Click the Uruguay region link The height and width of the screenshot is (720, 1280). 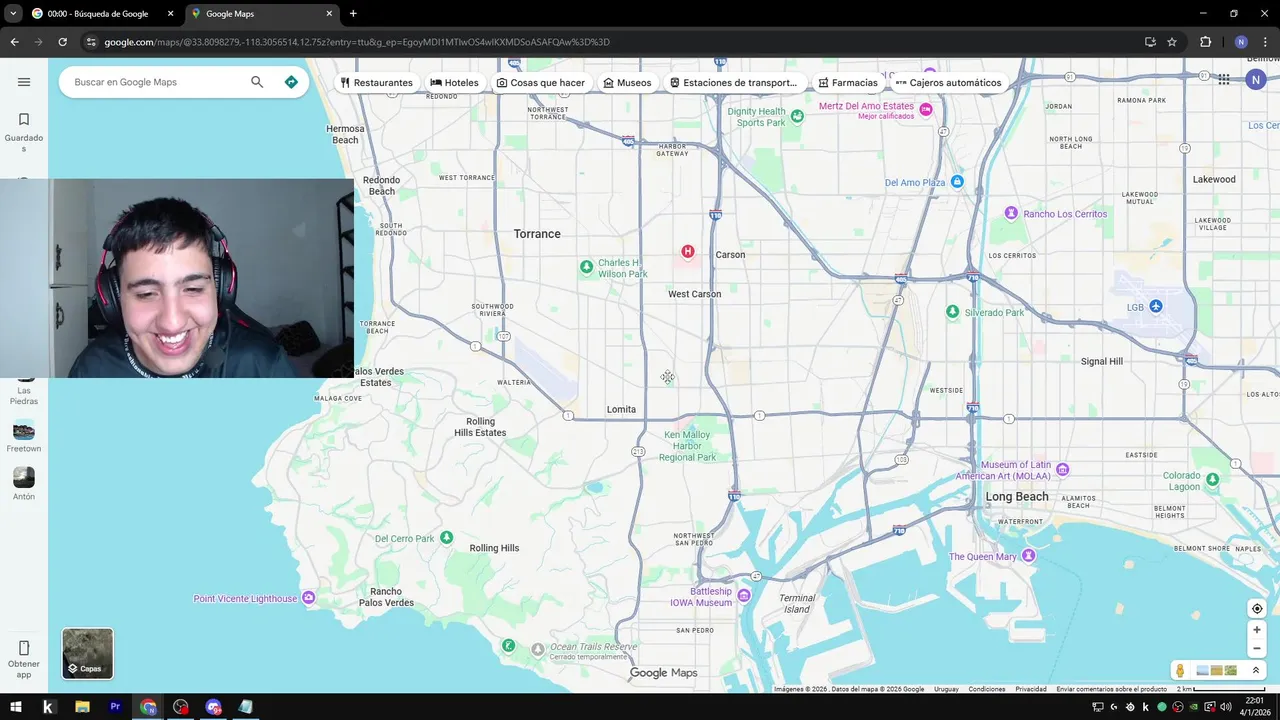(x=946, y=689)
